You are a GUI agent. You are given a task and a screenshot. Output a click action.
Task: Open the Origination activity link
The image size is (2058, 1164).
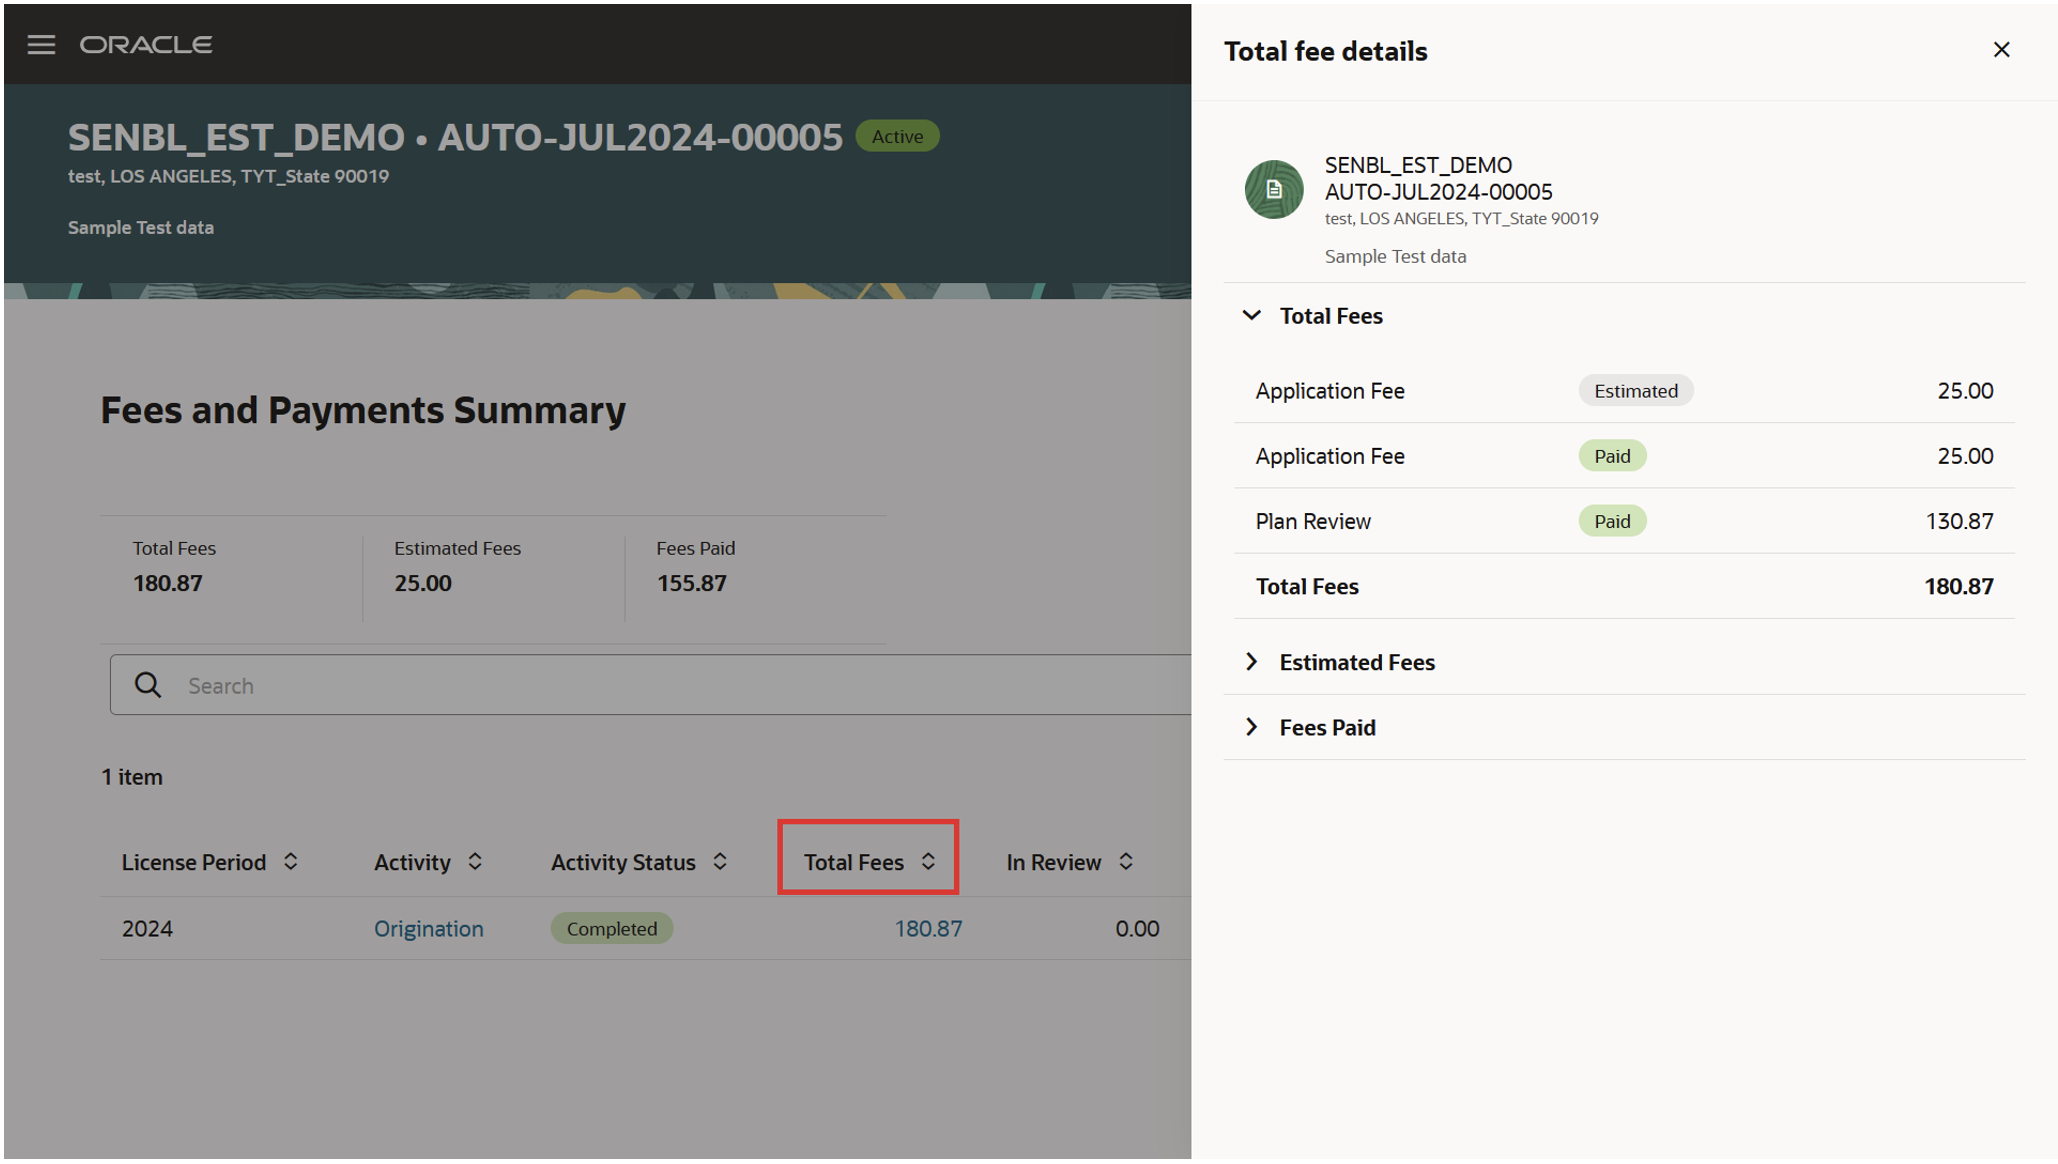point(428,929)
